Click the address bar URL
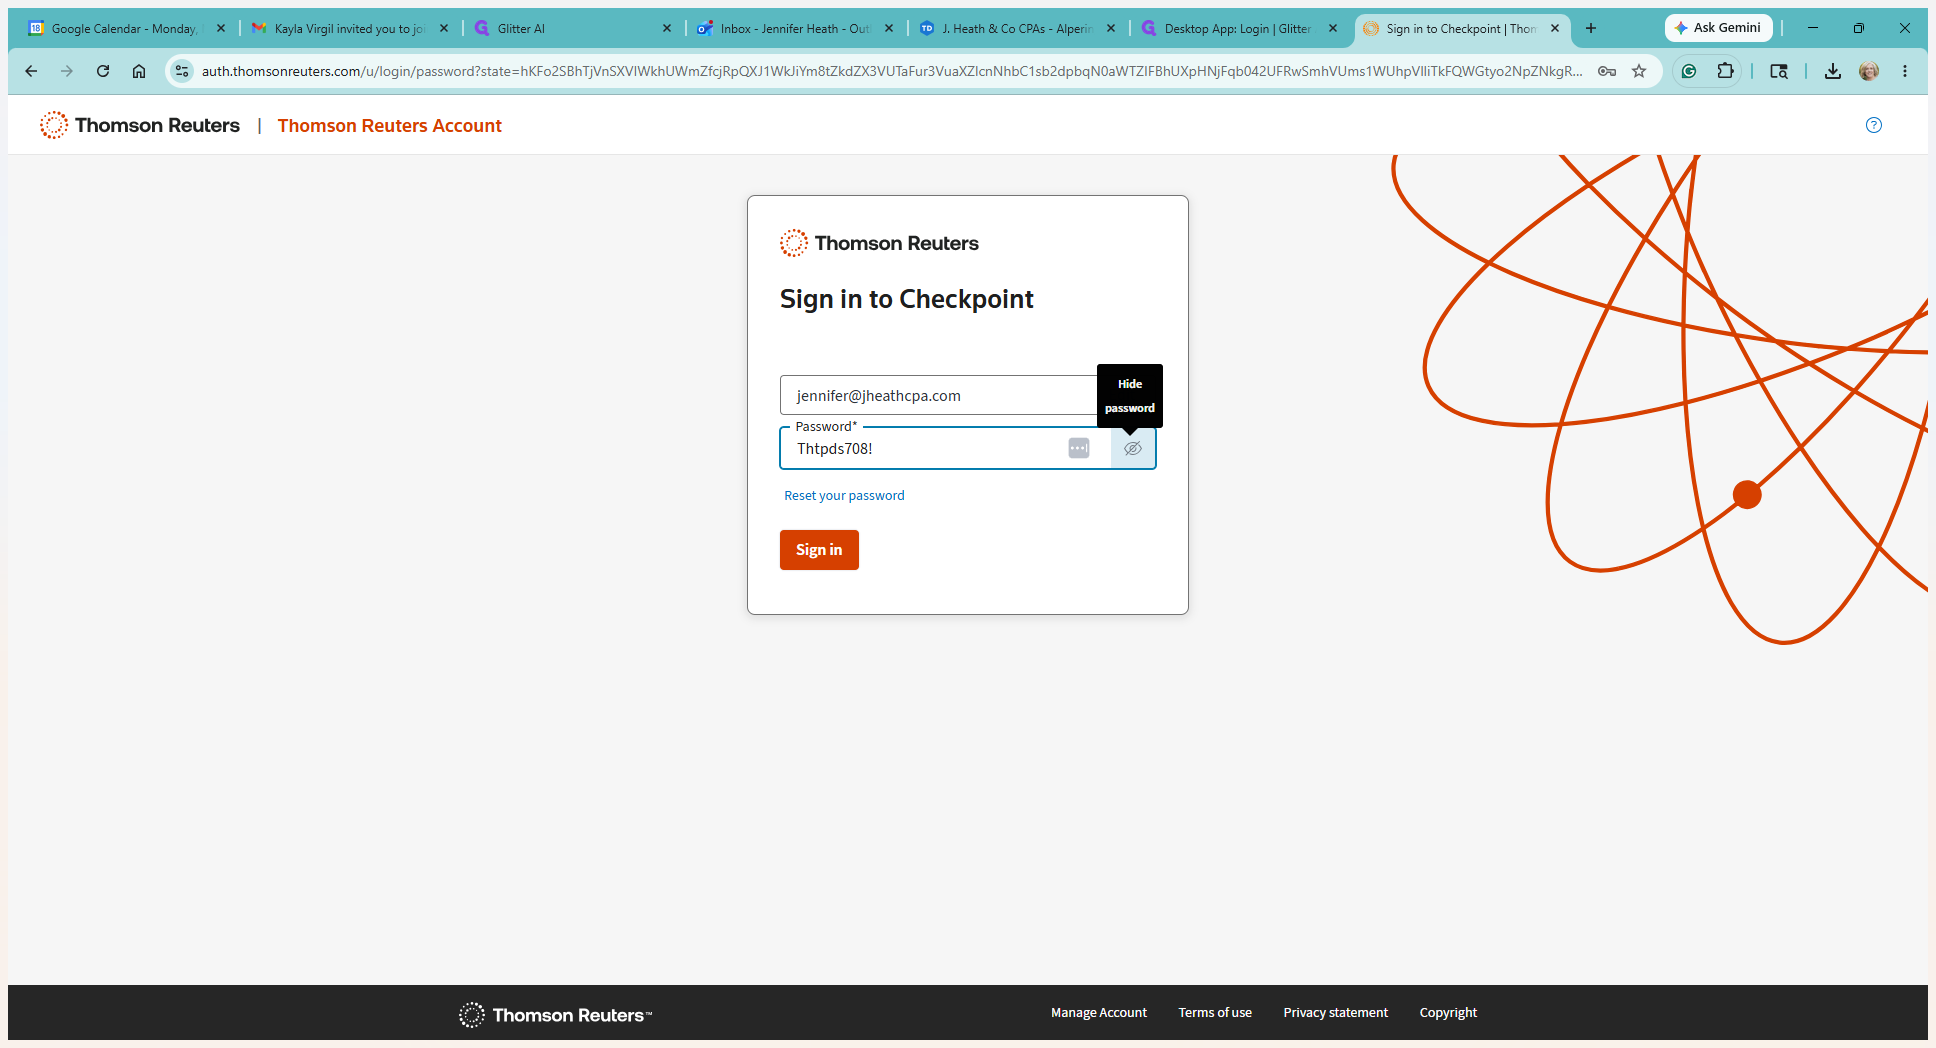 click(x=890, y=71)
